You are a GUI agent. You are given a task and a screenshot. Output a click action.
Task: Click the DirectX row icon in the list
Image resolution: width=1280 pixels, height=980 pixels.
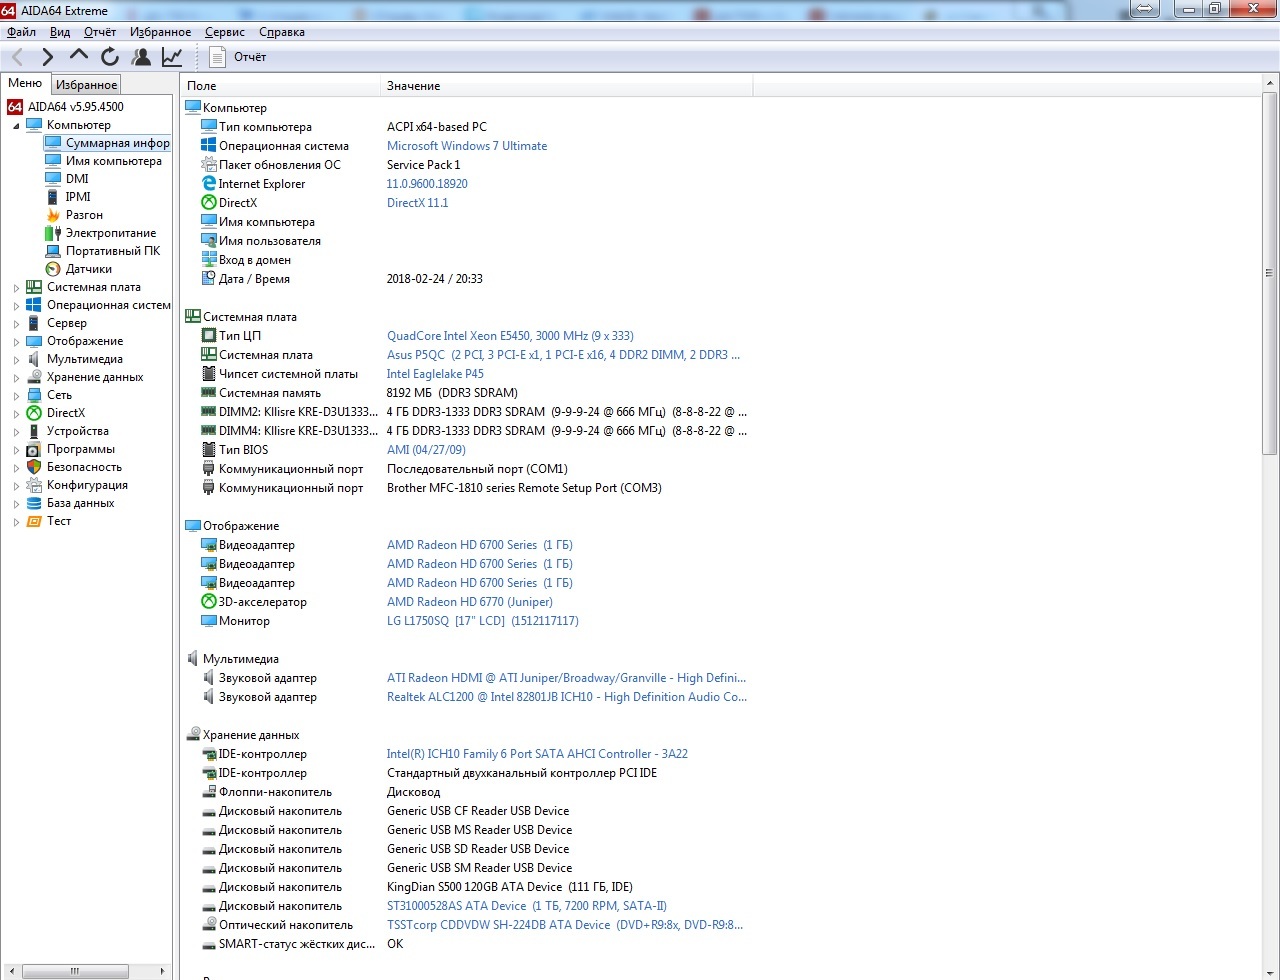point(209,203)
